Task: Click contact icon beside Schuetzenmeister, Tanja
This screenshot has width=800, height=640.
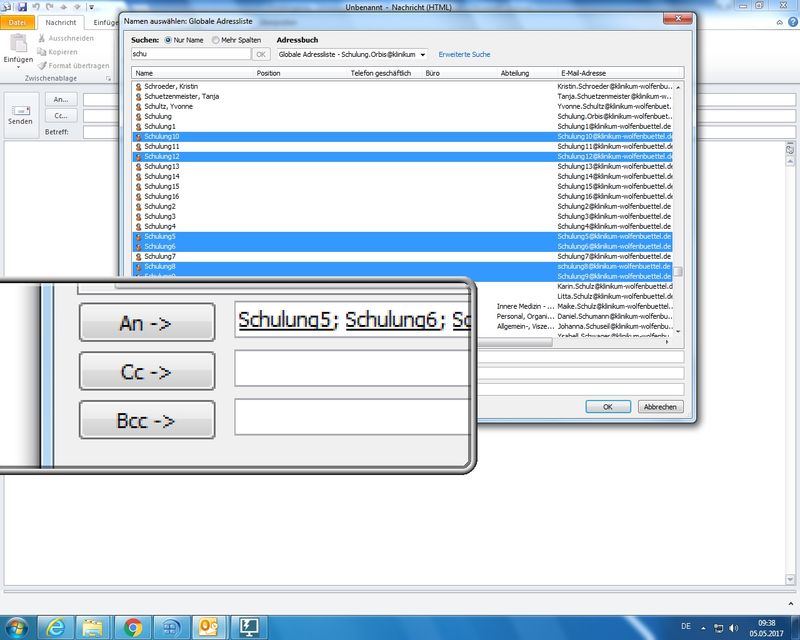Action: [138, 96]
